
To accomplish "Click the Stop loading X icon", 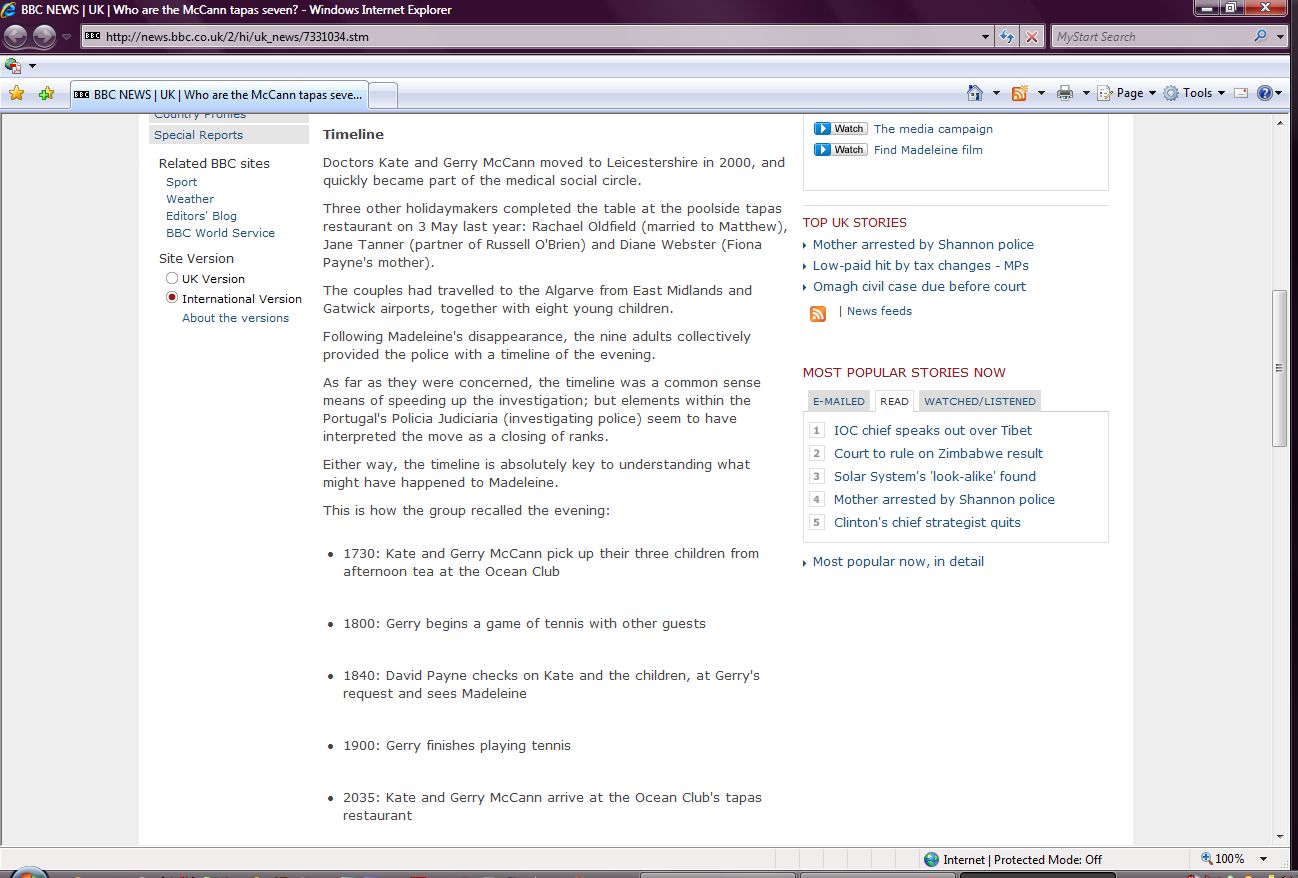I will pos(1032,37).
